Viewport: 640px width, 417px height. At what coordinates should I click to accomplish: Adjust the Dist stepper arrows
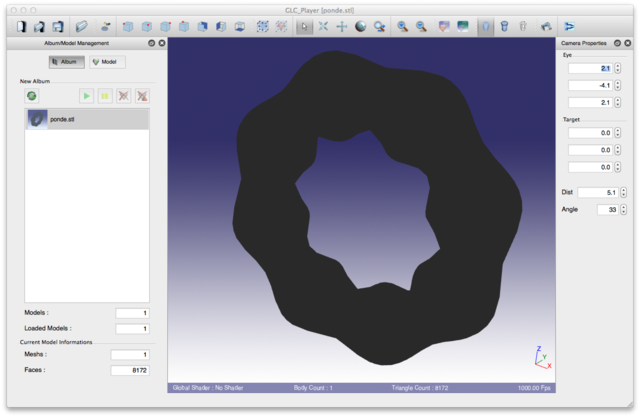tap(623, 193)
